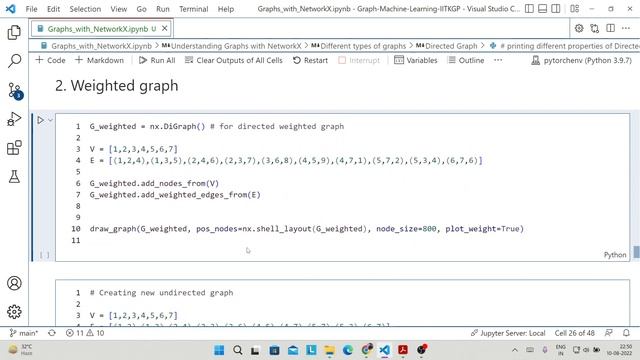Screen dimensions: 640x360
Task: Open Windows Start menu
Action: tap(219, 350)
